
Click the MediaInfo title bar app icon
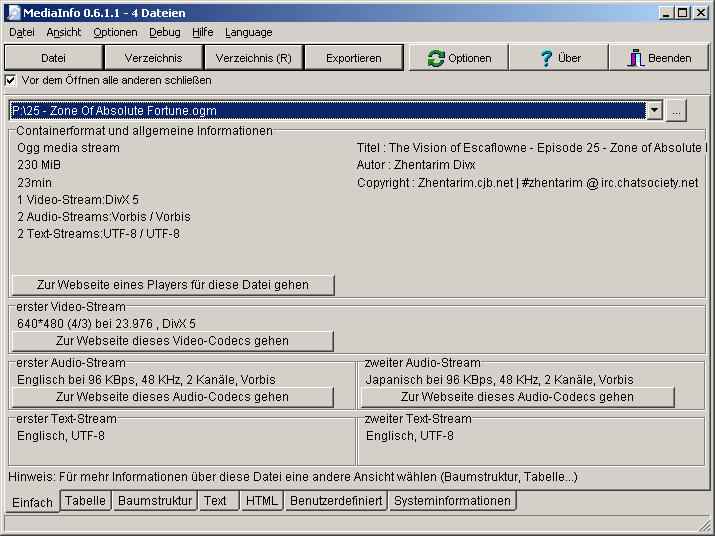[13, 12]
